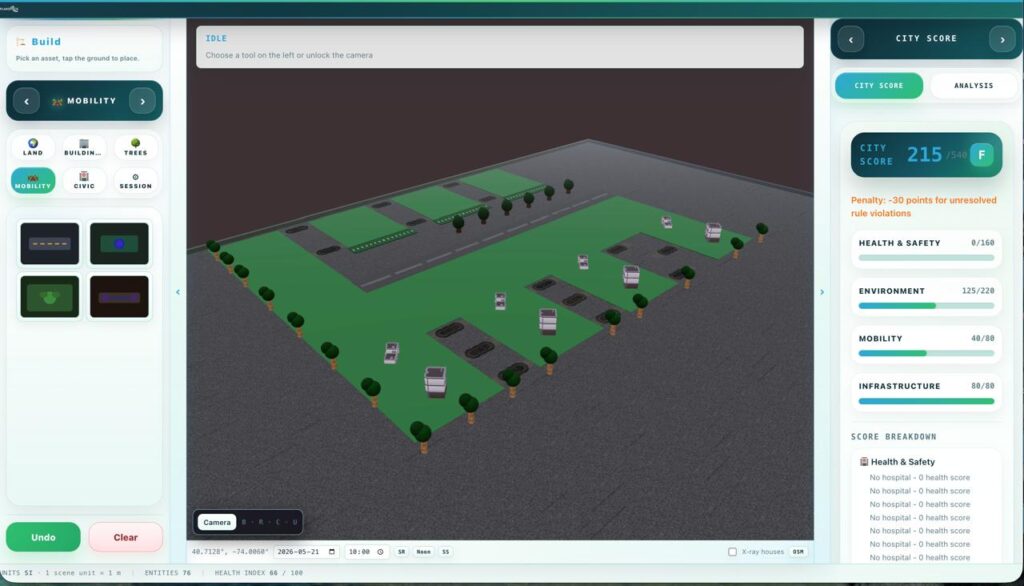1024x586 pixels.
Task: Pick the blue circle mobility asset thumbnail
Action: tap(119, 244)
